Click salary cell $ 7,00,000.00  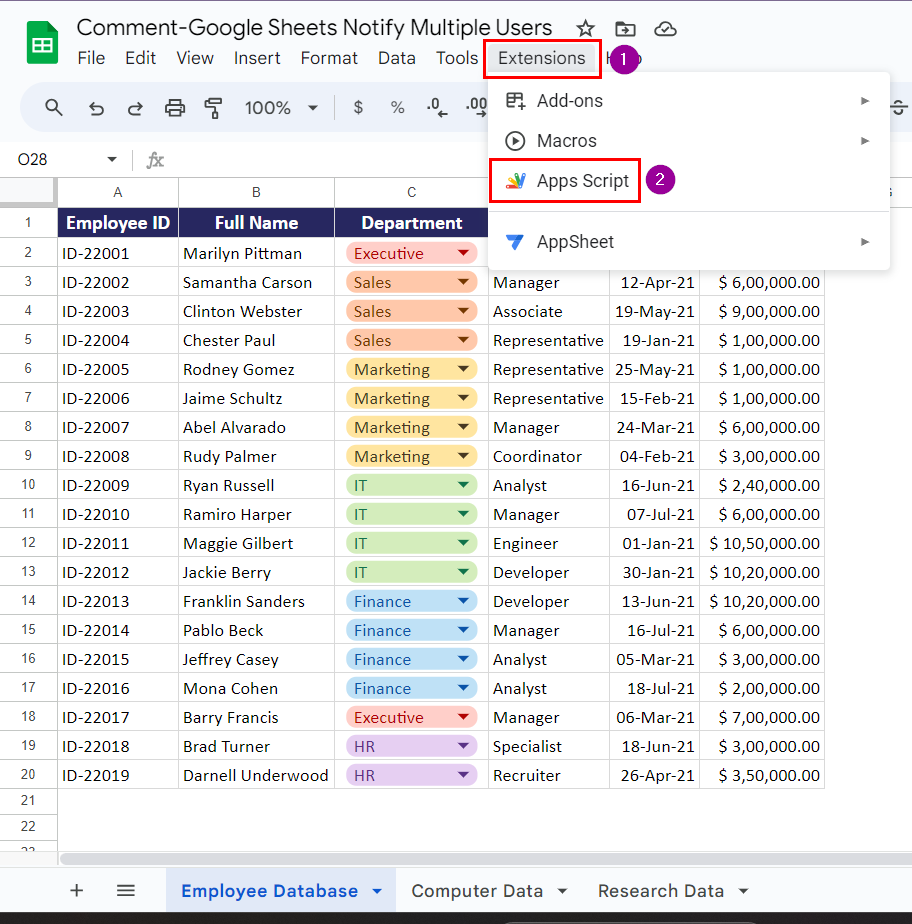click(x=762, y=717)
